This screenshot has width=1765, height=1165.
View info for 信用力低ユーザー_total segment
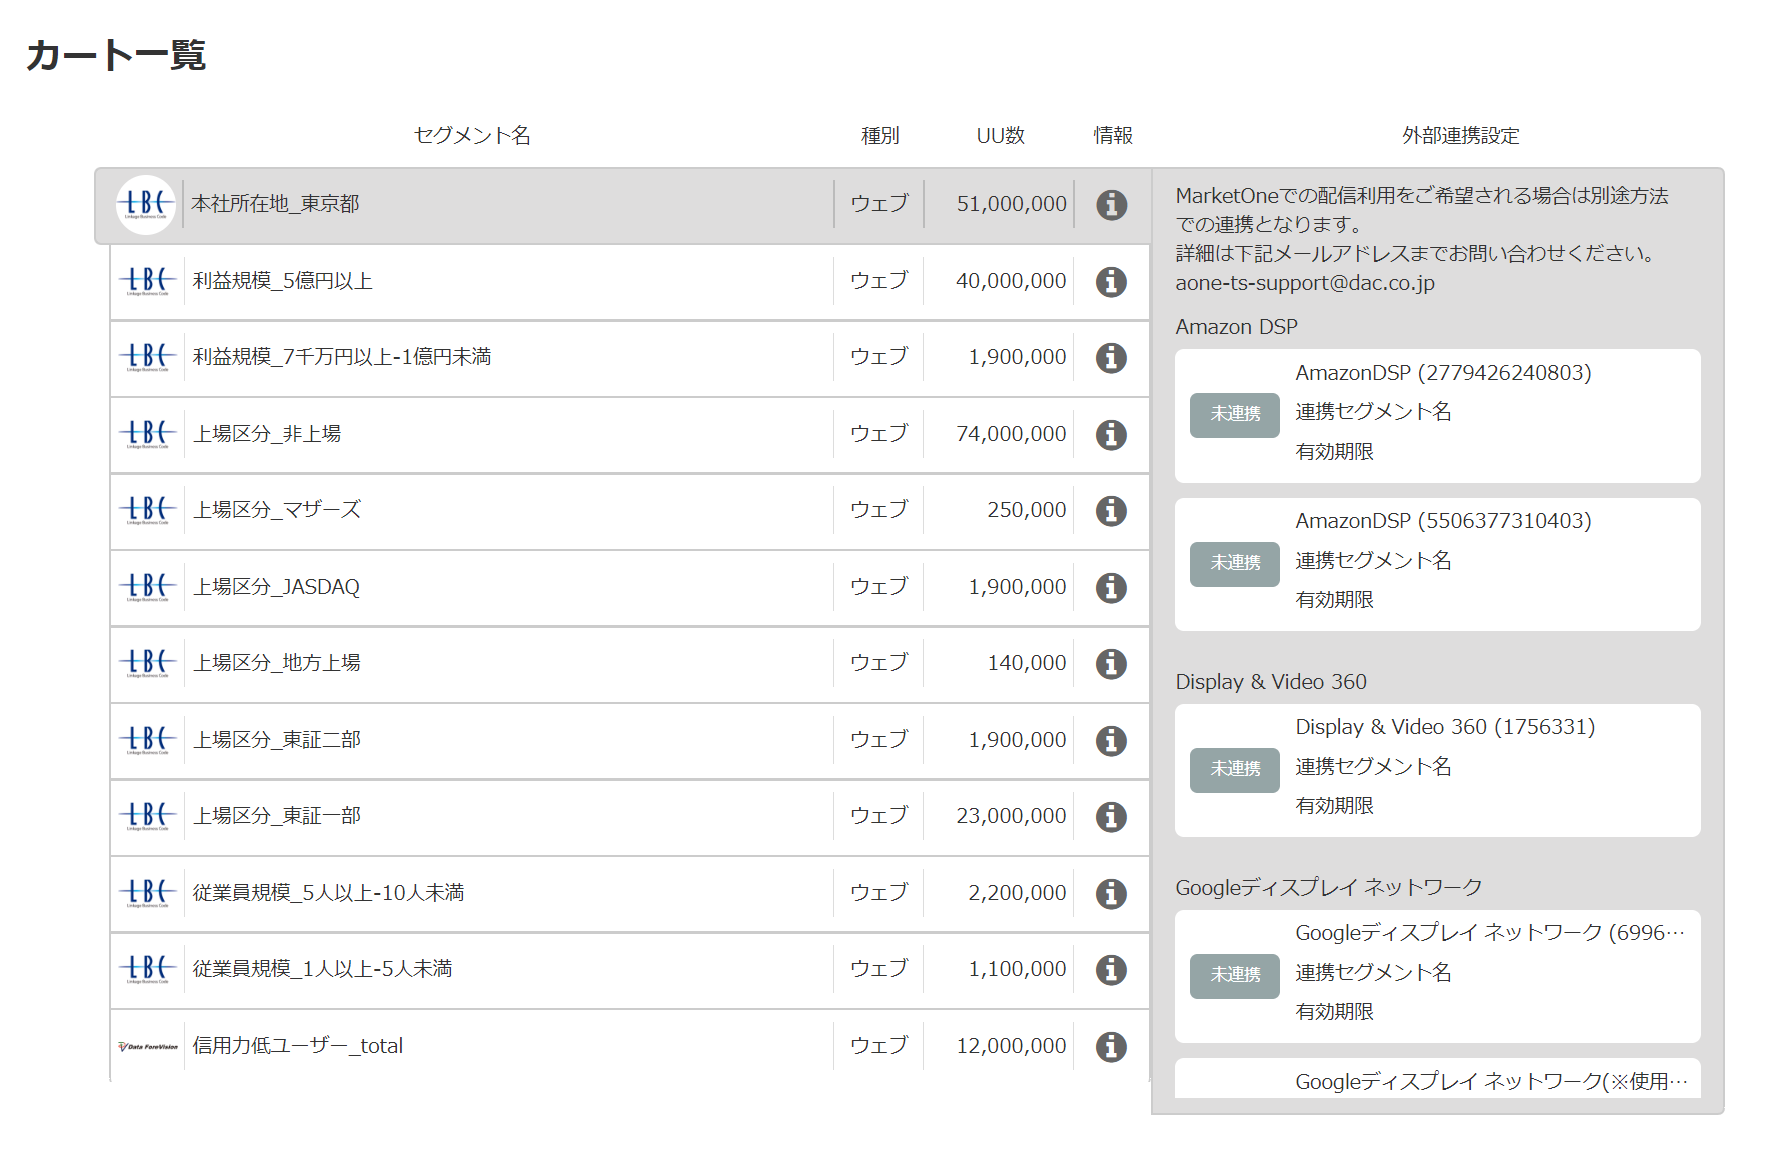[x=1110, y=1046]
